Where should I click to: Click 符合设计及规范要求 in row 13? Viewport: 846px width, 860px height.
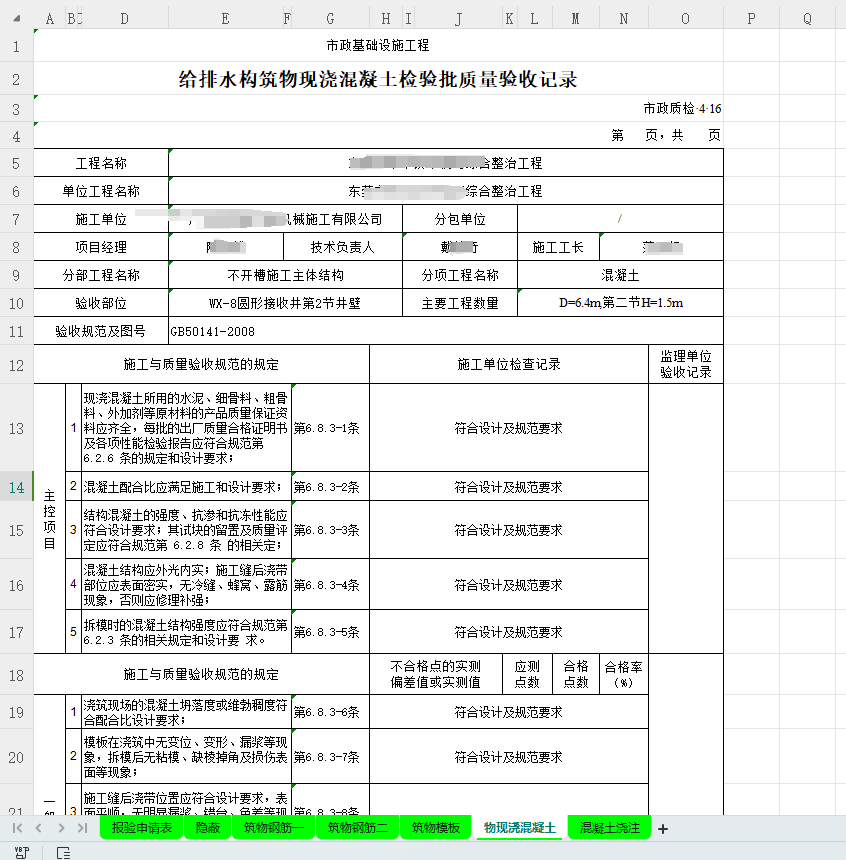tap(509, 428)
